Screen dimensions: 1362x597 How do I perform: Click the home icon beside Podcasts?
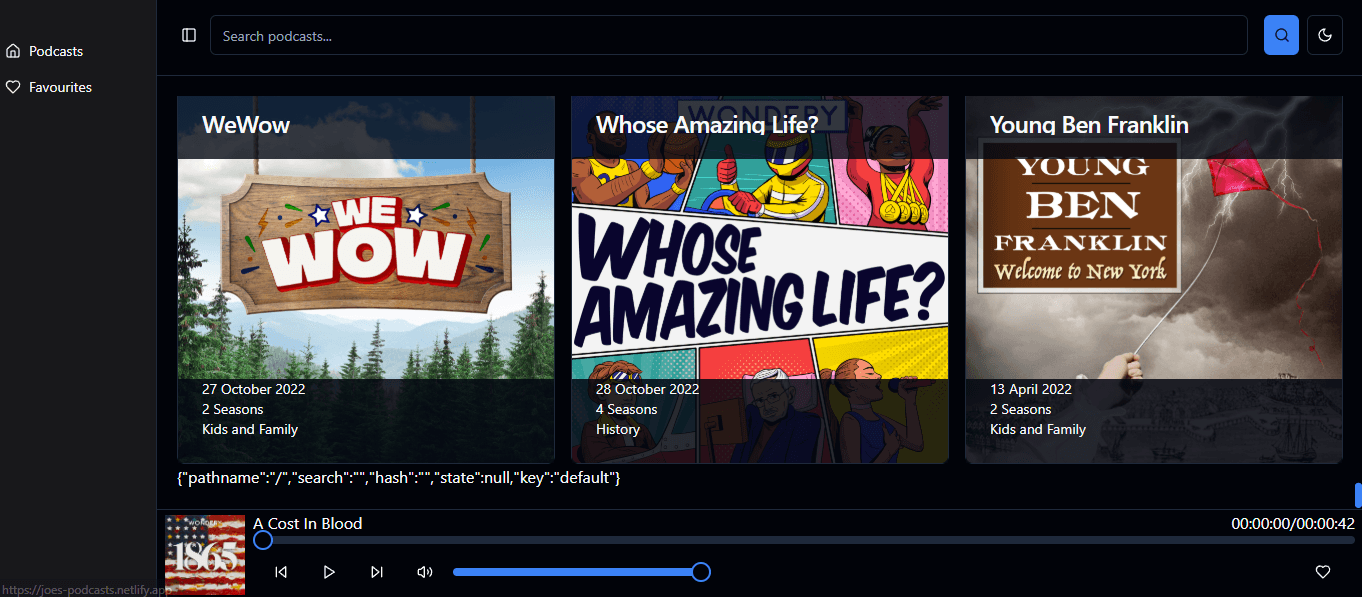point(13,51)
